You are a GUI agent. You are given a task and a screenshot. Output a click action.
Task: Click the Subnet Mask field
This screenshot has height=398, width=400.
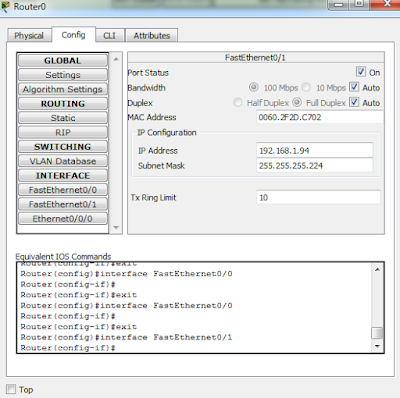pyautogui.click(x=315, y=165)
